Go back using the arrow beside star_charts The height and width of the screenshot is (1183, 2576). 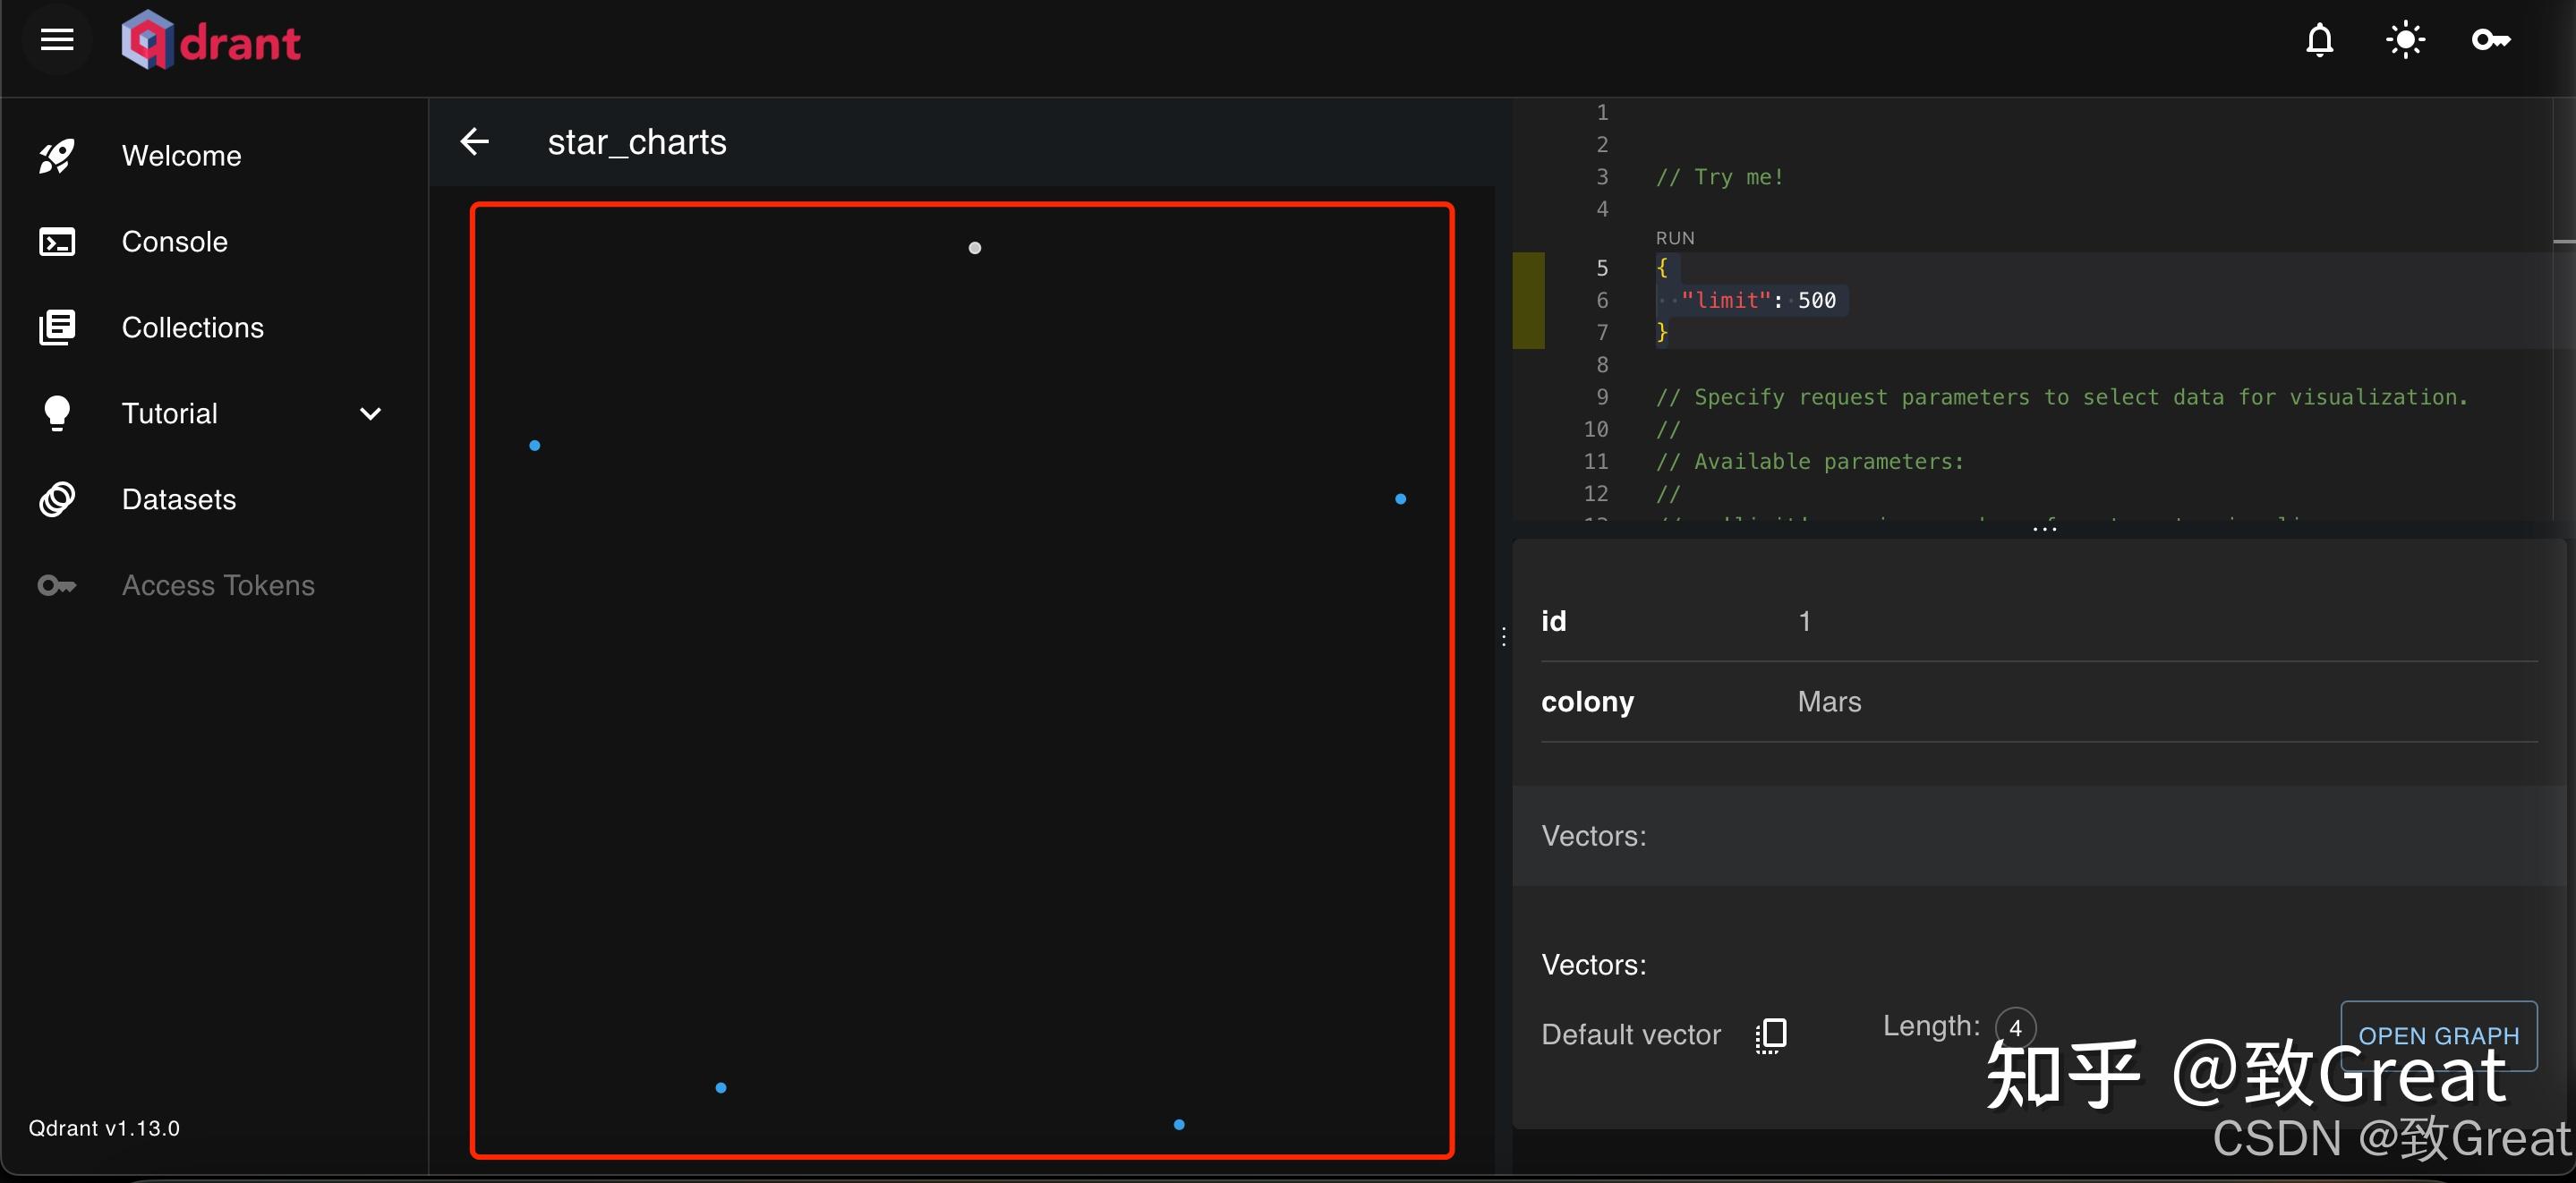(x=475, y=142)
